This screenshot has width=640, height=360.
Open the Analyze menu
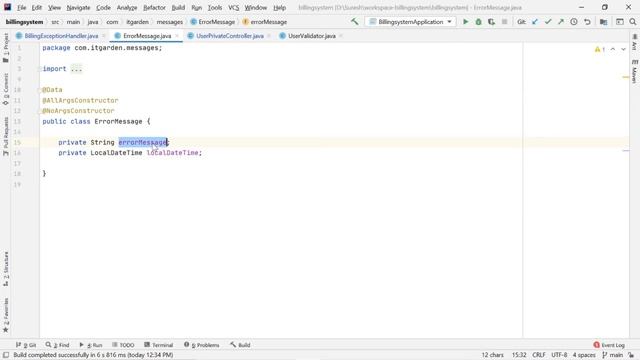point(127,7)
